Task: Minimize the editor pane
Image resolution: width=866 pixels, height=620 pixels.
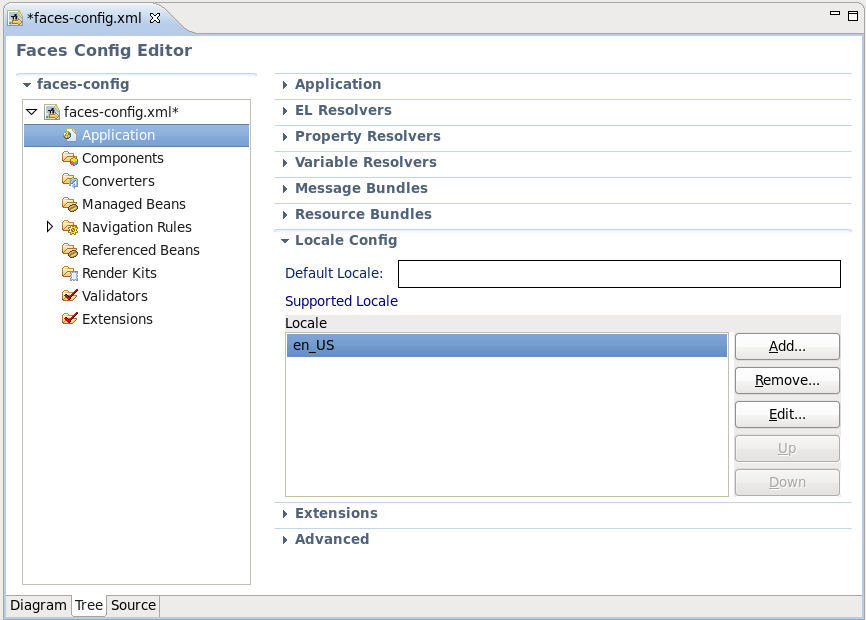Action: coord(835,13)
